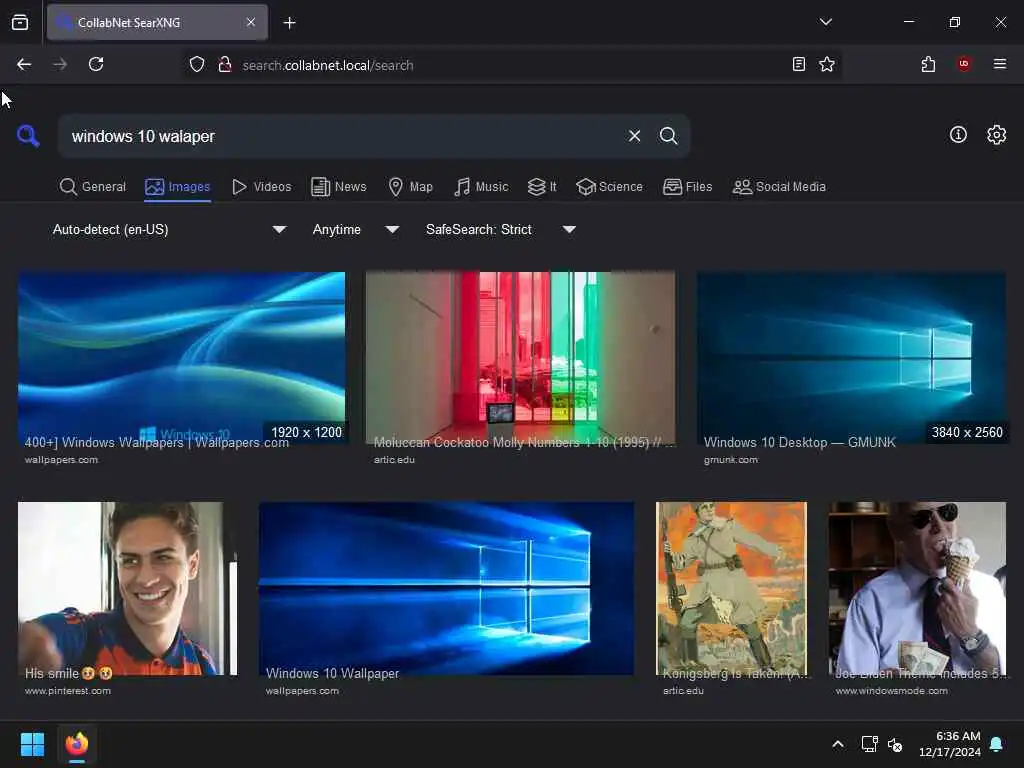Open the Moluccan Cockatoo Molly Numbers image

[x=520, y=358]
